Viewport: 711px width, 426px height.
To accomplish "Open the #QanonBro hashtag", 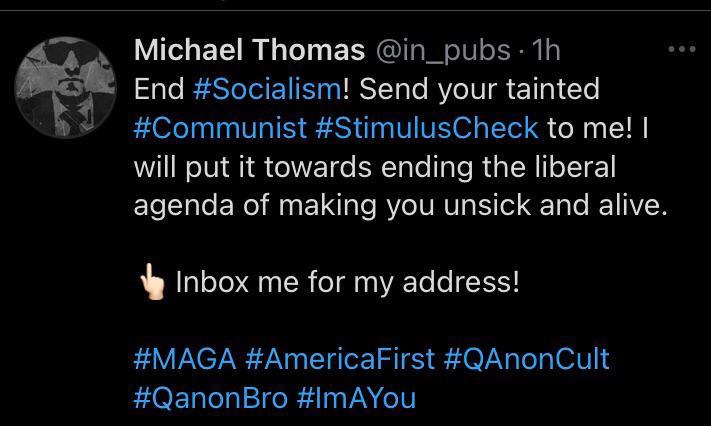I will (210, 398).
